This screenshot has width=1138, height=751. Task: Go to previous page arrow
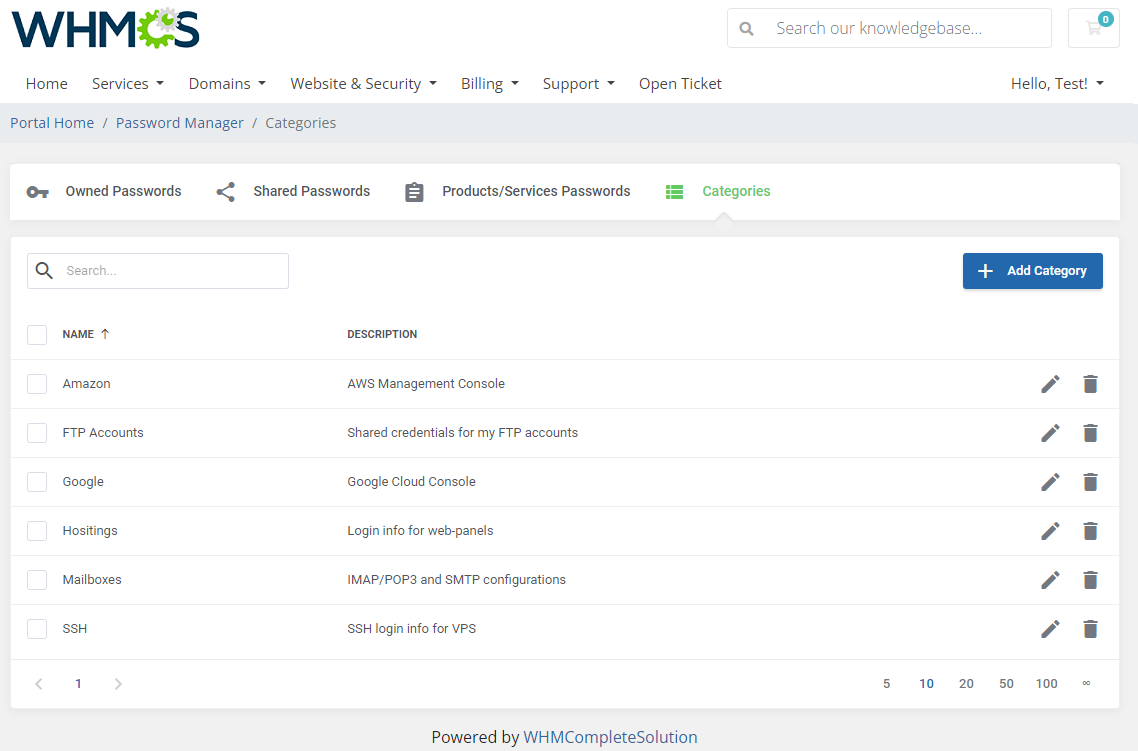point(39,684)
